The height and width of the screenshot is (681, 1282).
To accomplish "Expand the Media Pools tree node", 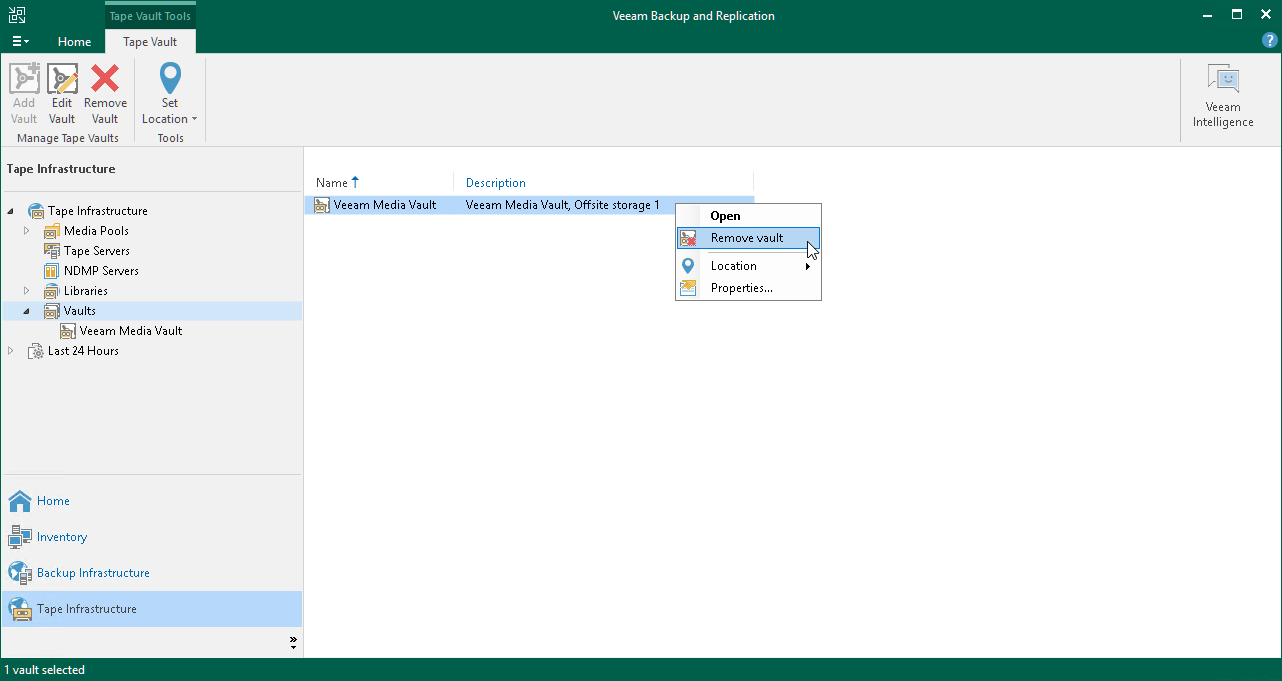I will coord(27,231).
